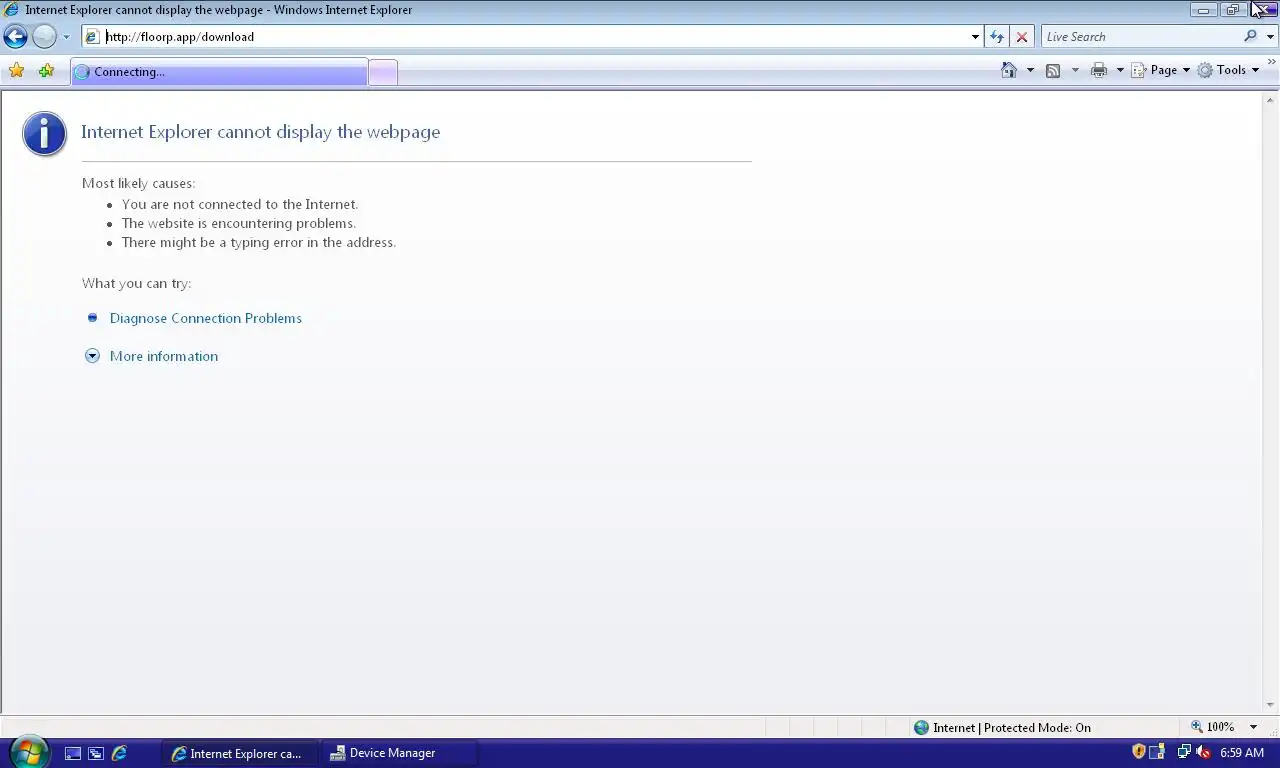The width and height of the screenshot is (1280, 768).
Task: Click Switch Between Windows quick launch icon
Action: [x=96, y=753]
